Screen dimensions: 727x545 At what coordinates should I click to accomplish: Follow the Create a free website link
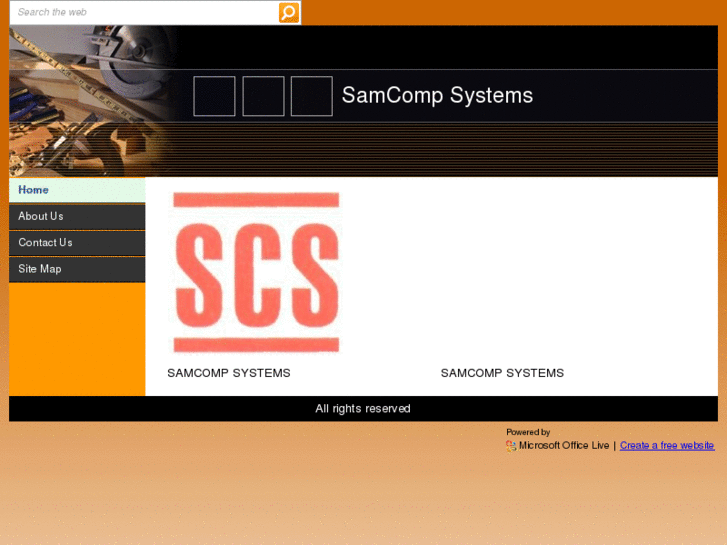point(667,445)
